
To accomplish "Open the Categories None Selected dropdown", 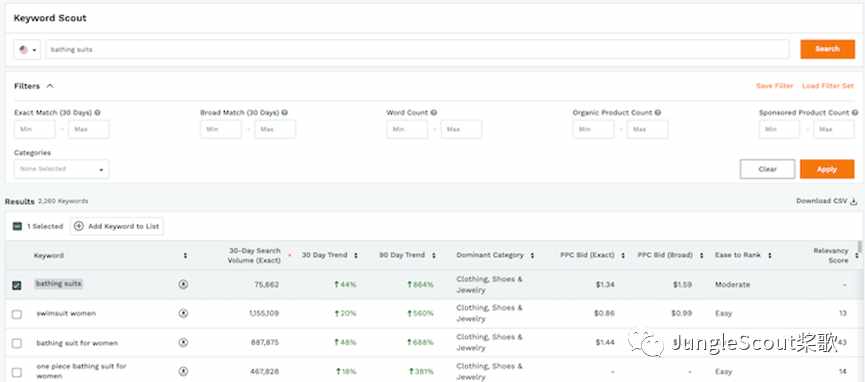I will click(x=62, y=169).
